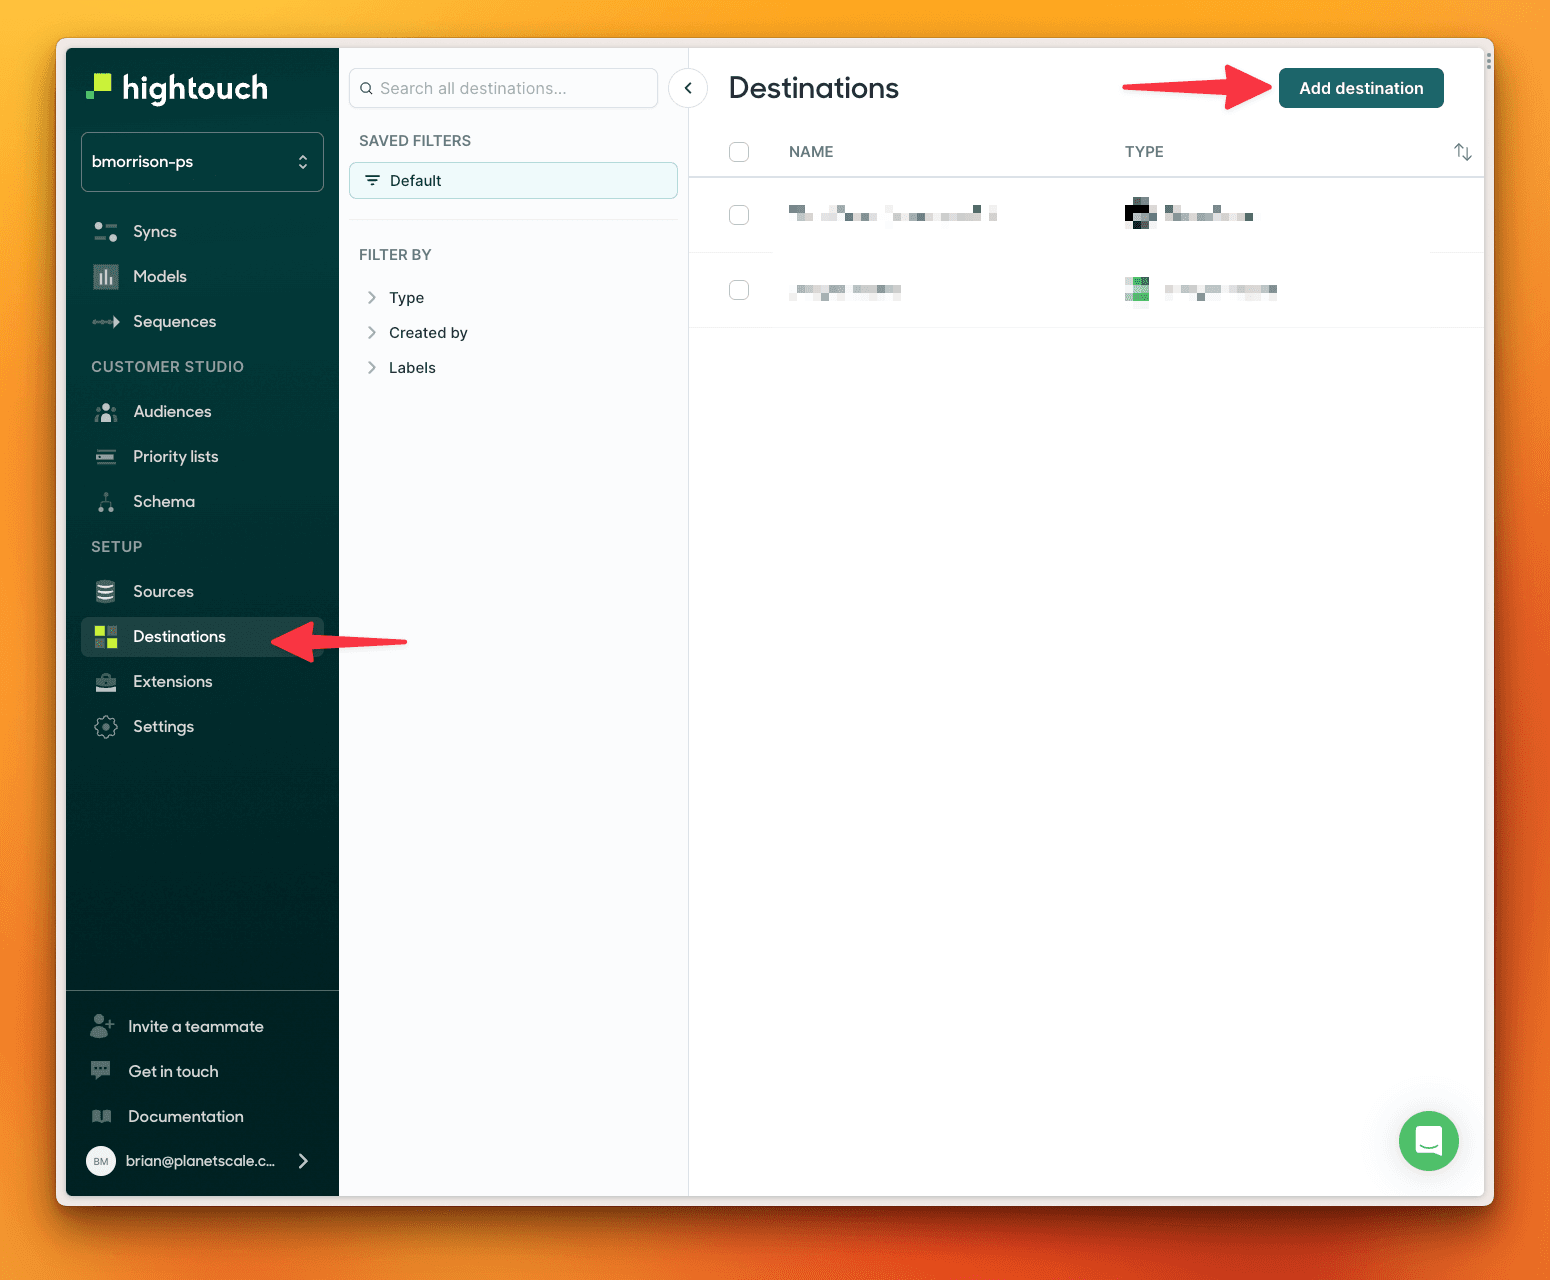
Task: Click the Models bar chart icon
Action: [105, 277]
